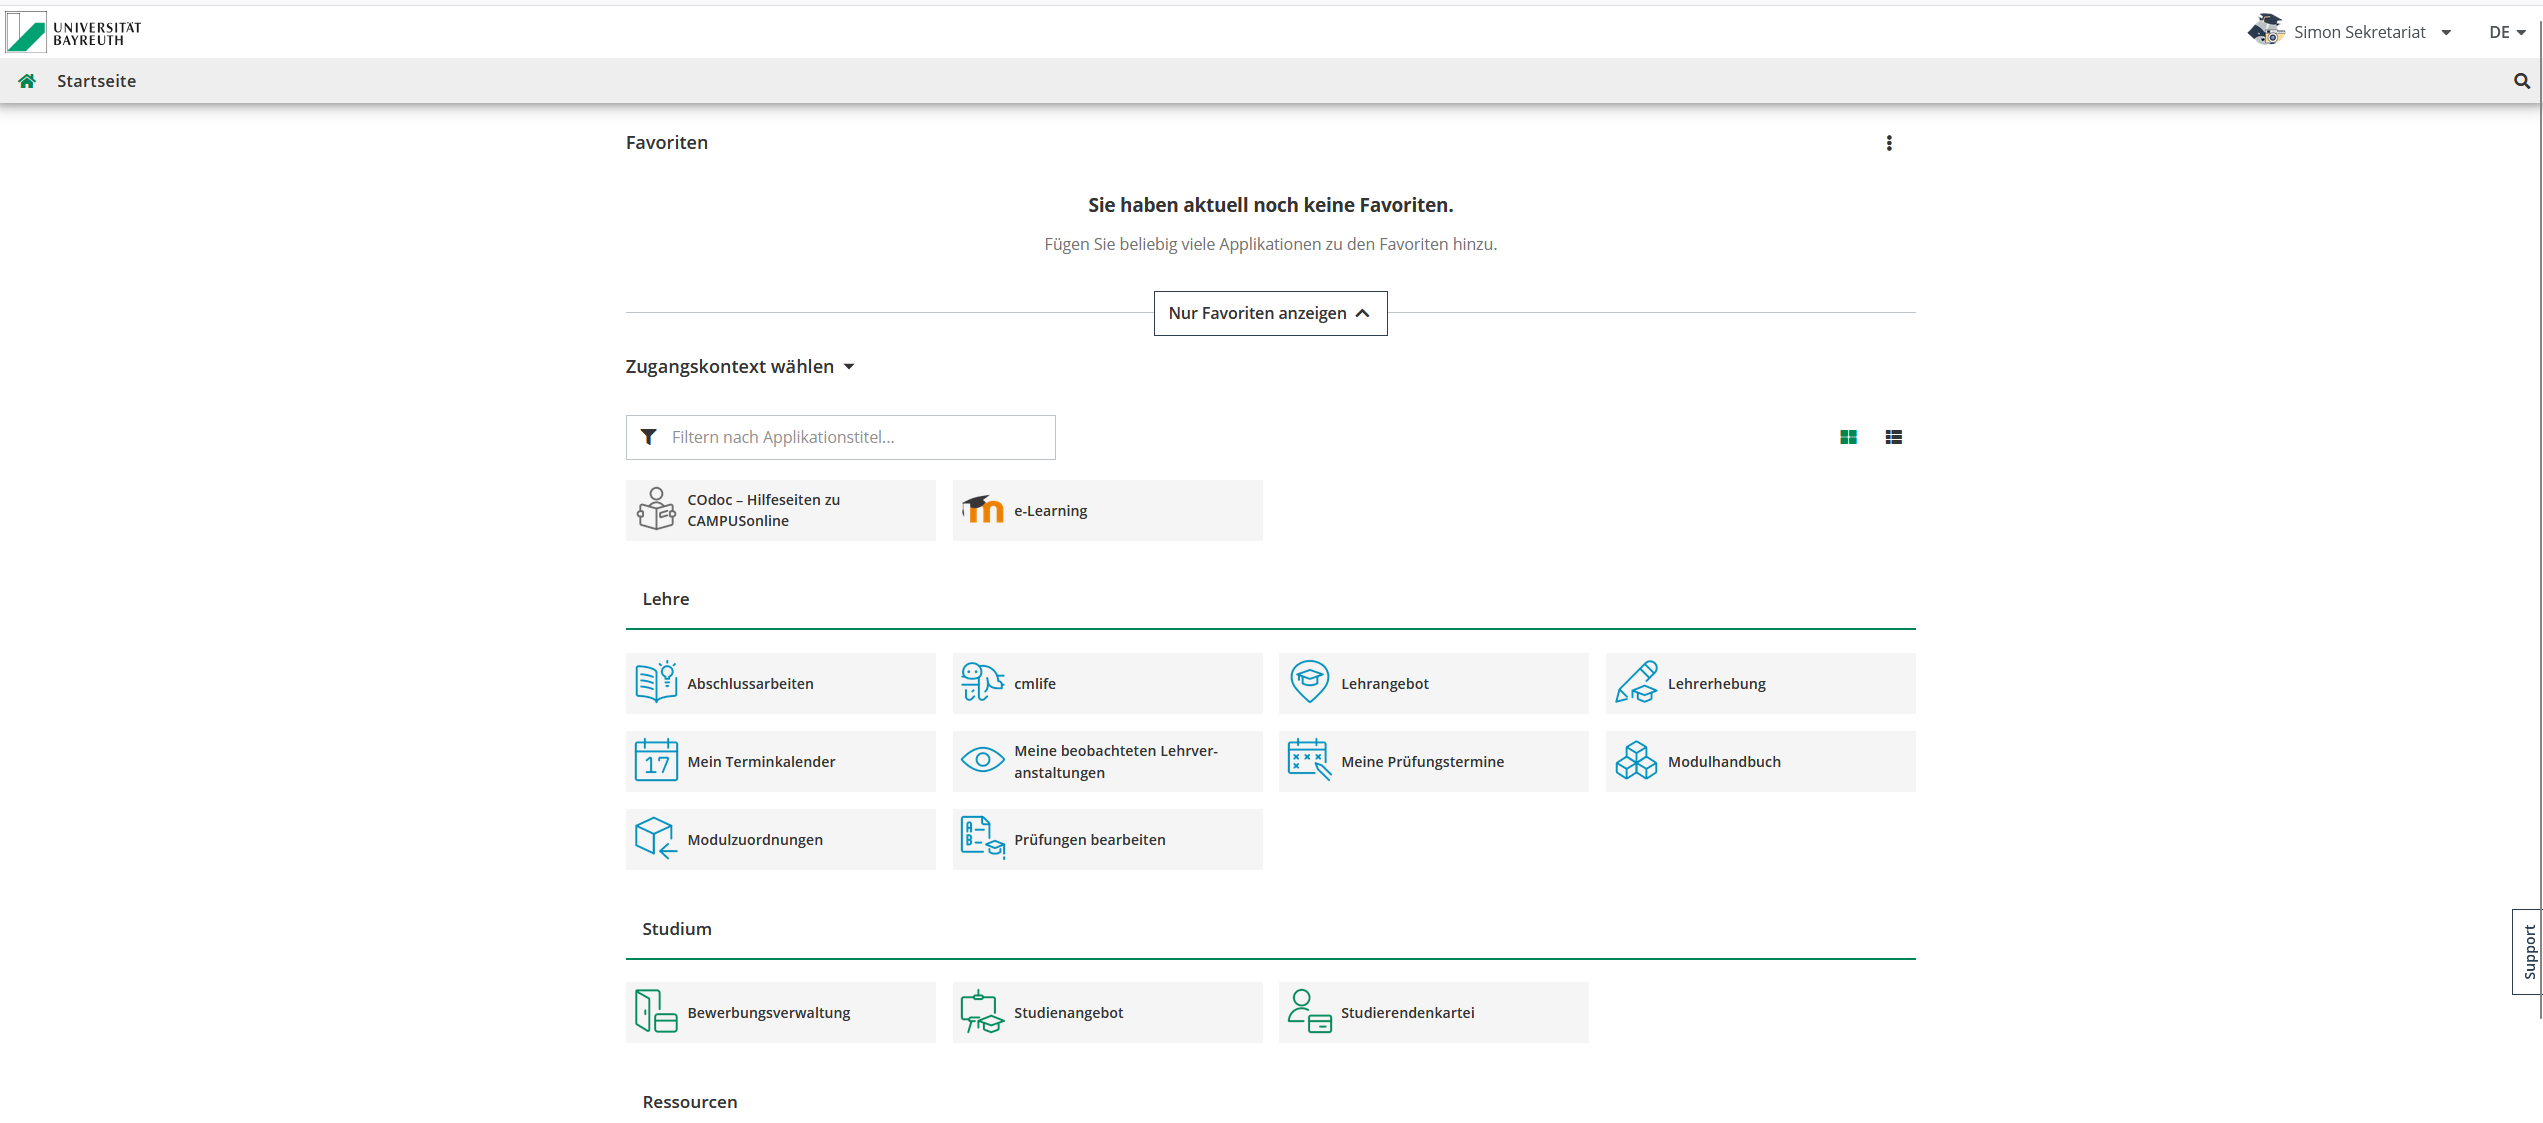
Task: Open Simon Sekretariat user menu
Action: tap(2372, 32)
